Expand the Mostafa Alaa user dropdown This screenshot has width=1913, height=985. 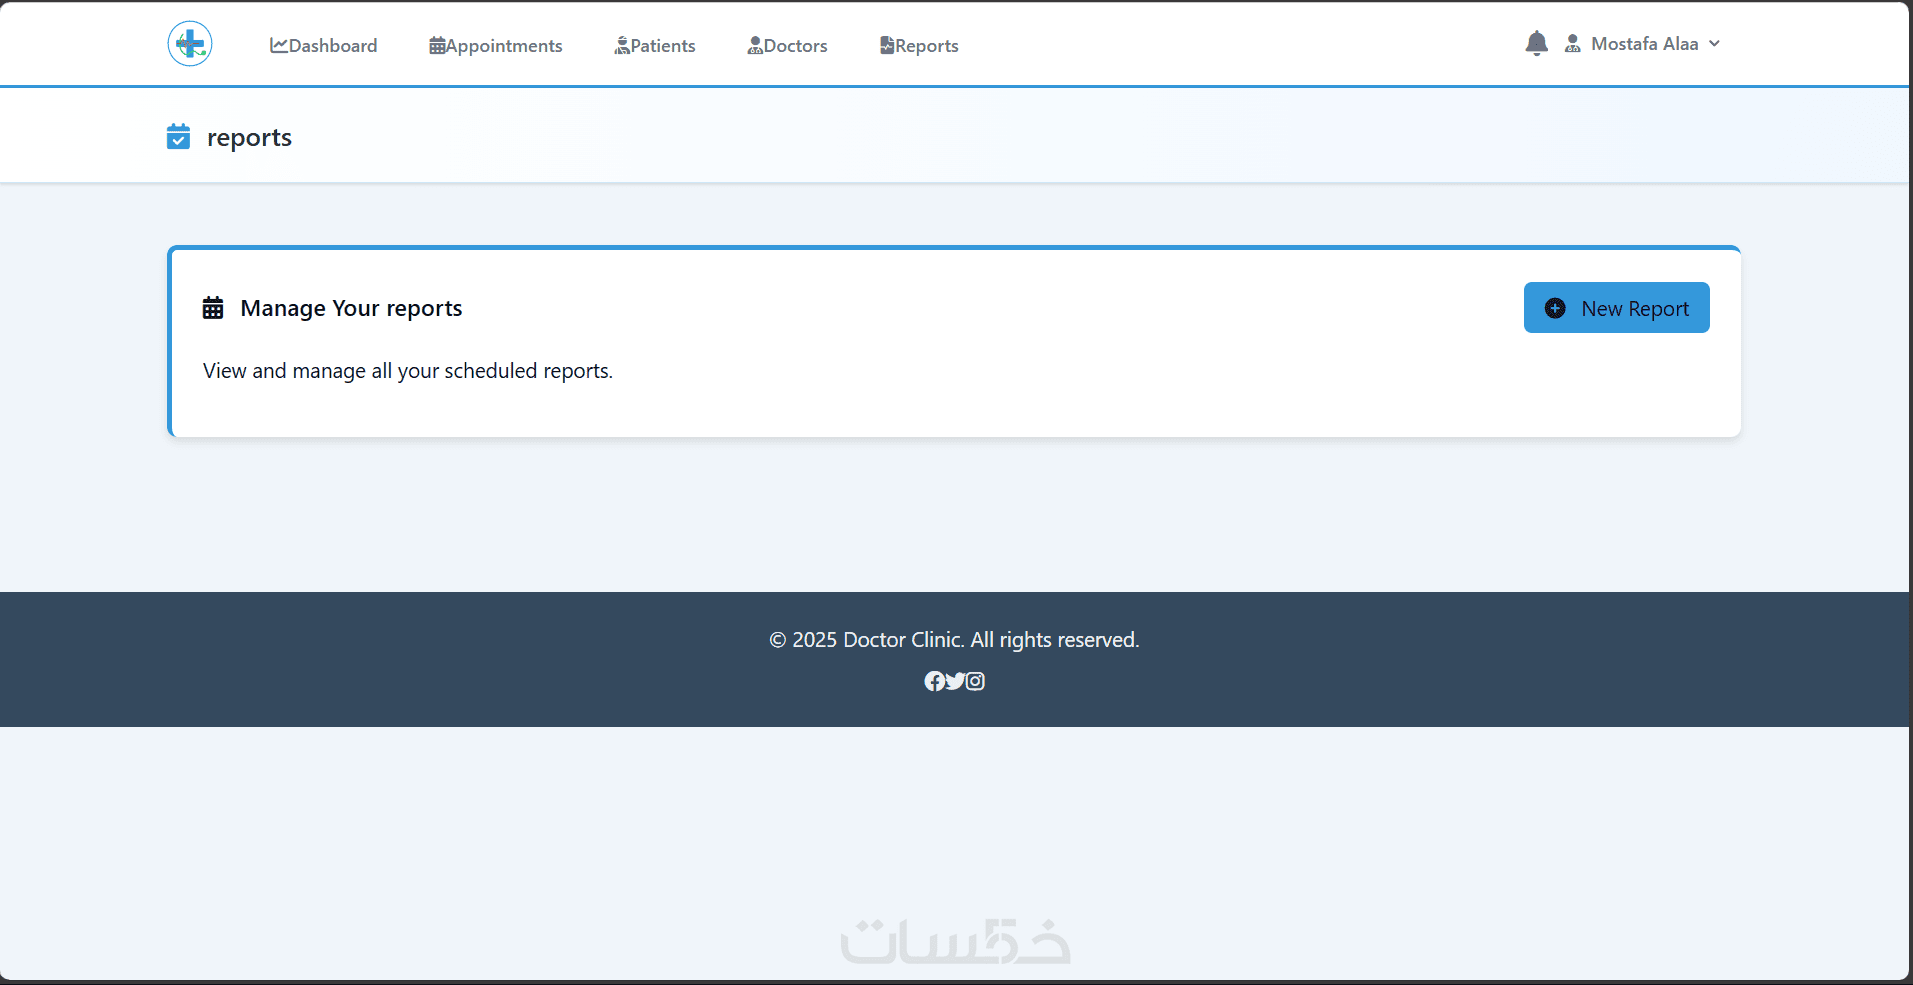1714,44
